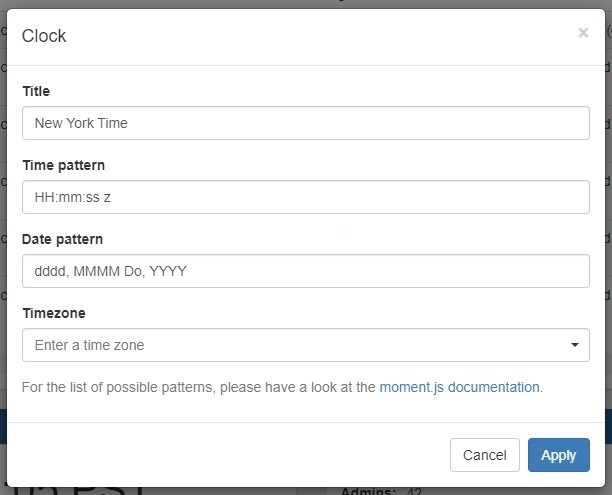This screenshot has width=612, height=495.
Task: Focus the Time pattern text box
Action: [305, 197]
